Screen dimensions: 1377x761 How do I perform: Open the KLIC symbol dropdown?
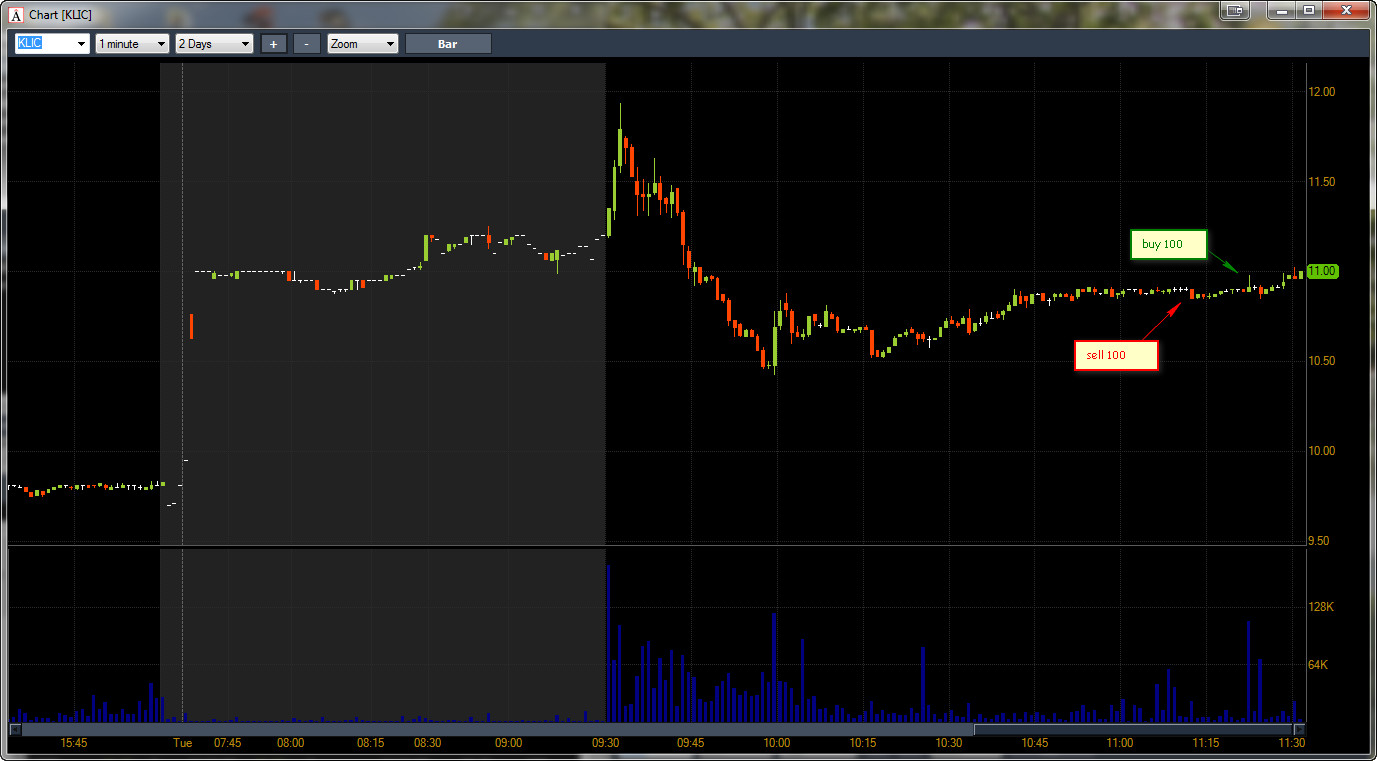pos(52,44)
